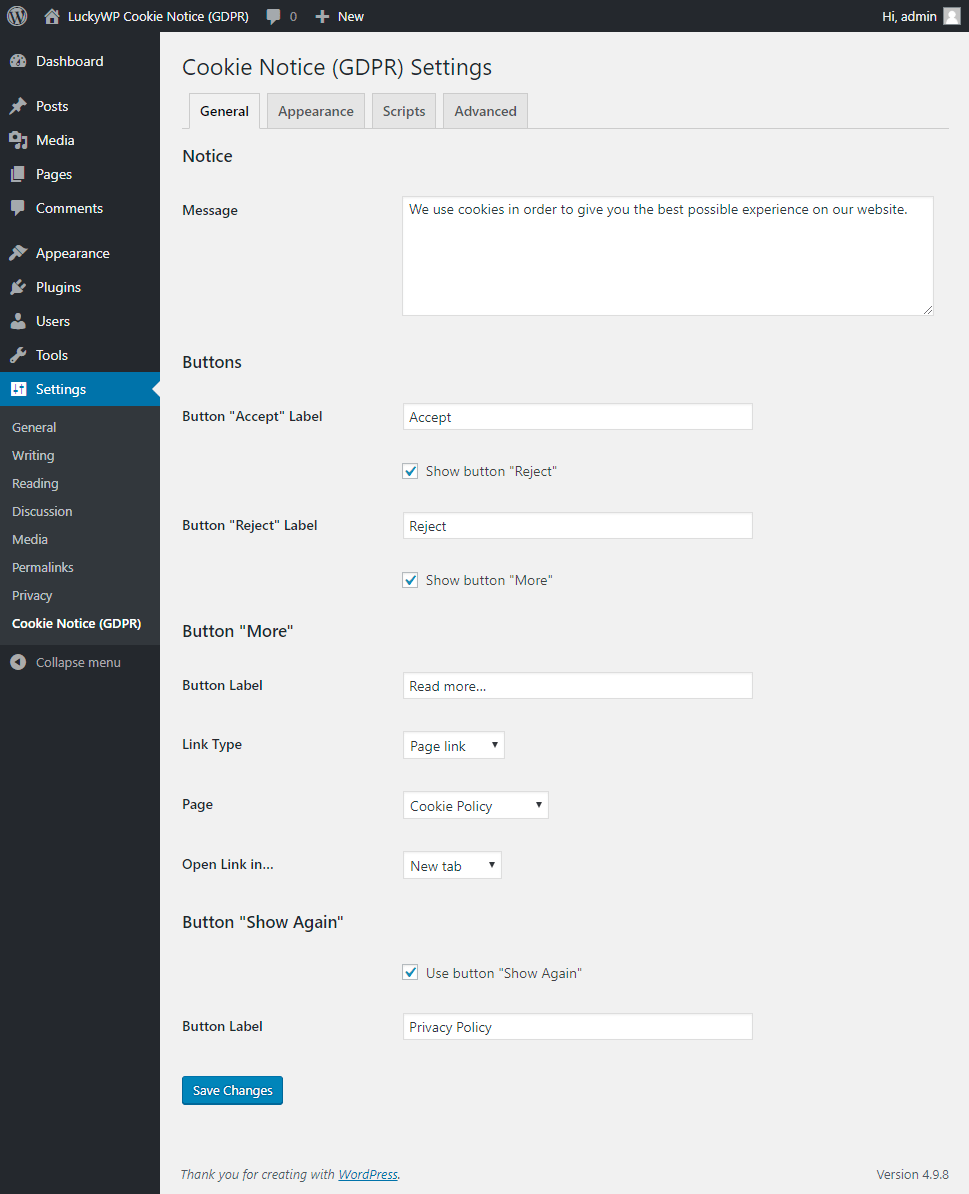Screen dimensions: 969x1194
Task: Uncheck Show button "More" checkbox
Action: (410, 580)
